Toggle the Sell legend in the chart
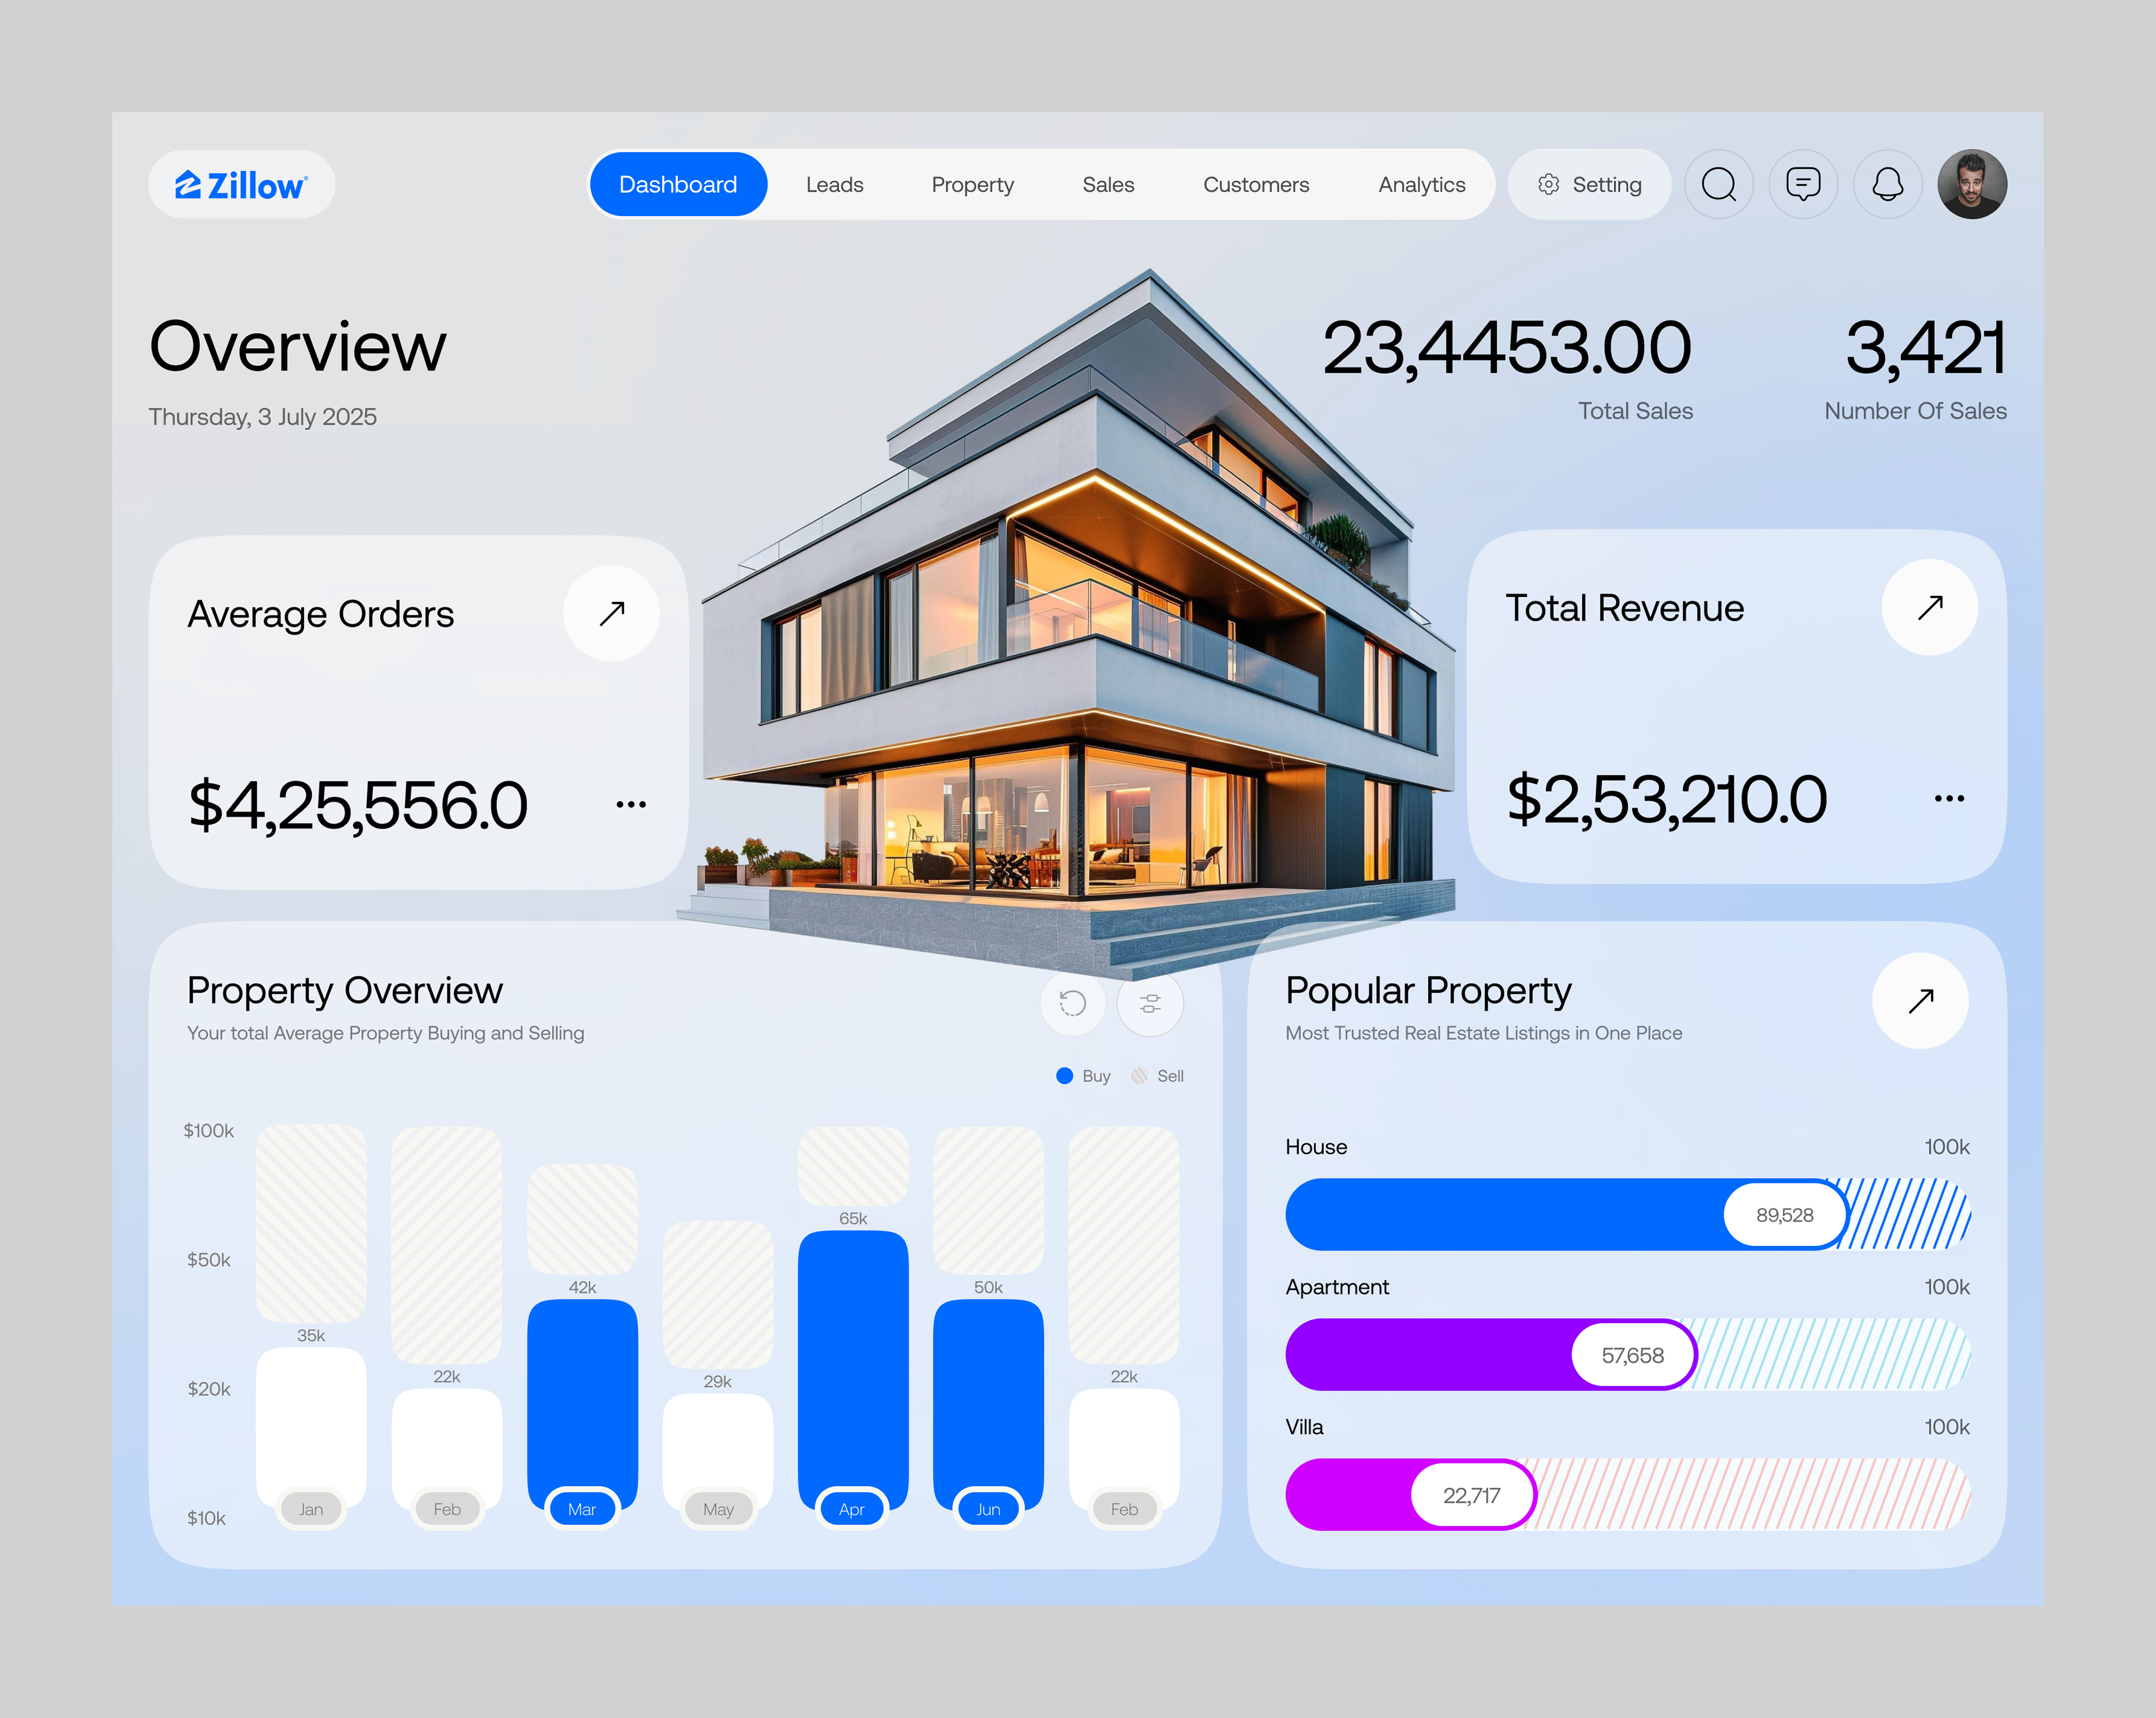 pos(1157,1076)
